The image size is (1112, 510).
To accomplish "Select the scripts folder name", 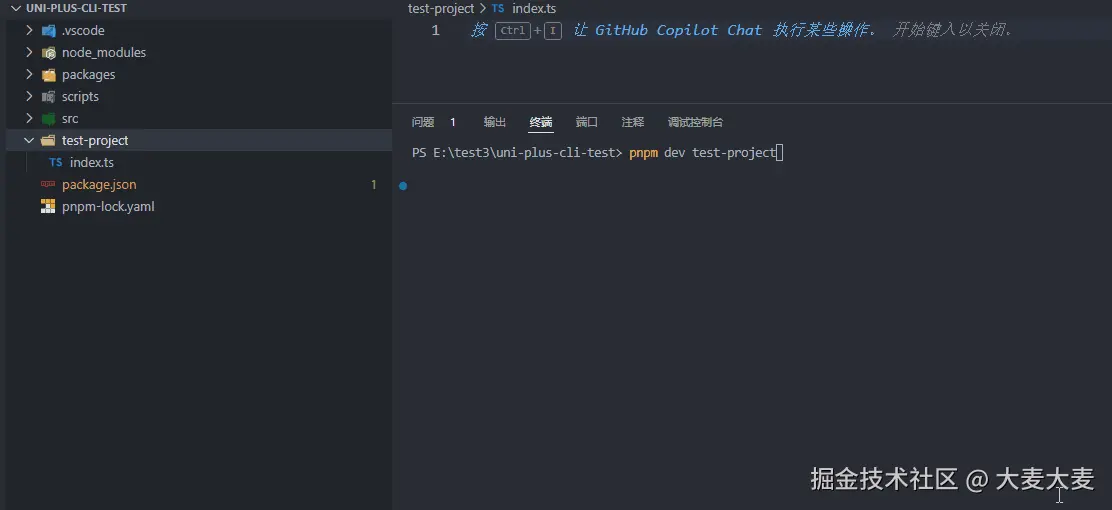I will click(80, 96).
